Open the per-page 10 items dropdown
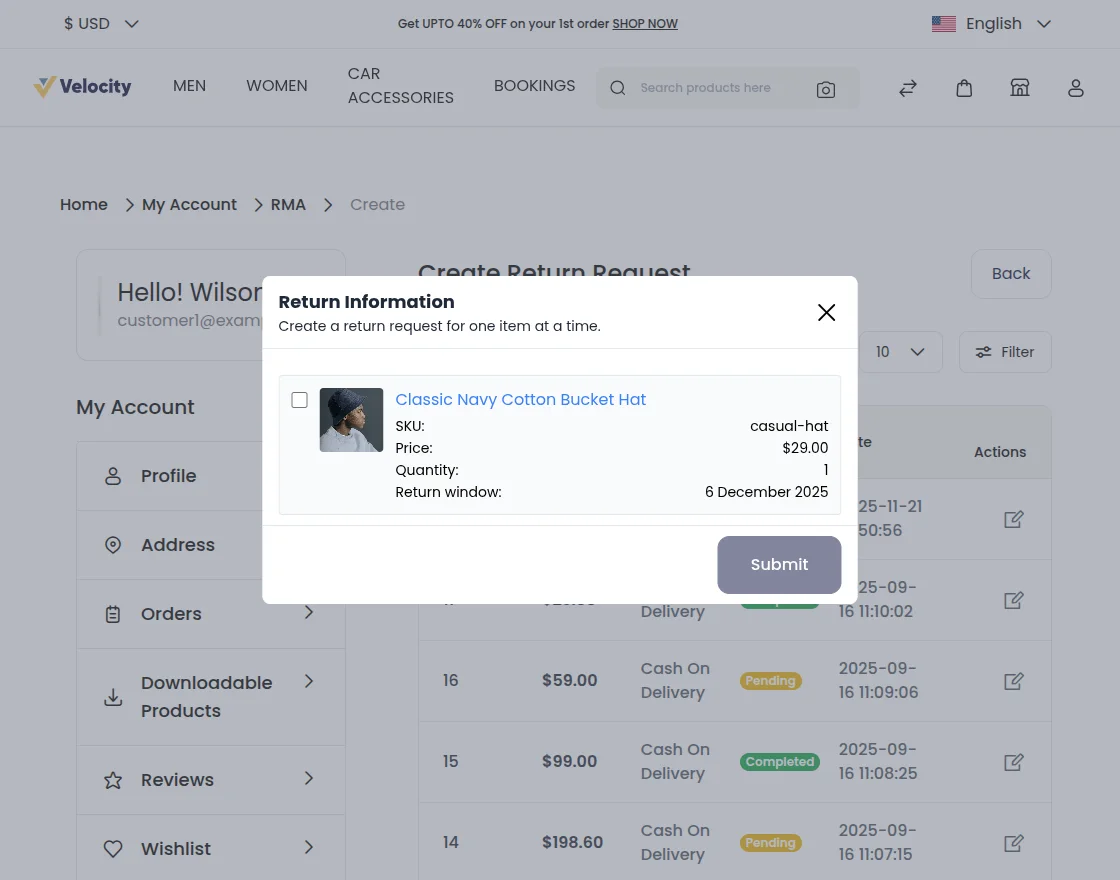Image resolution: width=1120 pixels, height=880 pixels. 900,352
